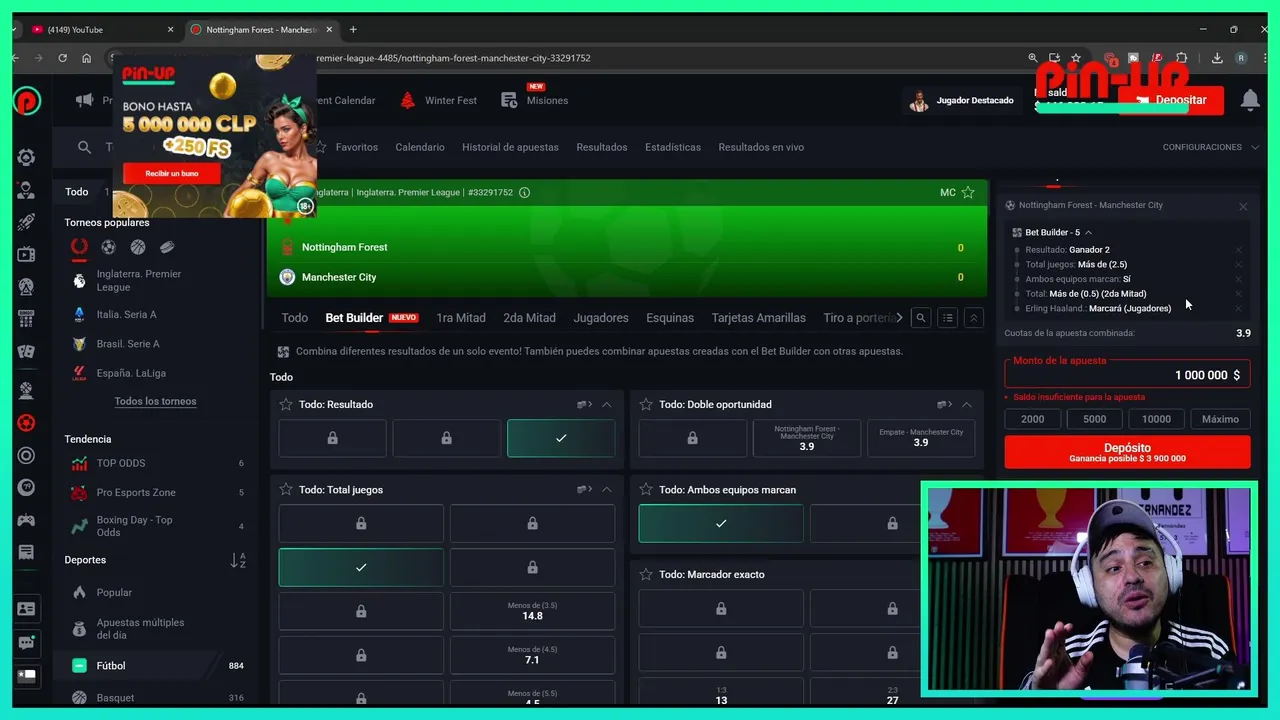Switch to the 2da Mitad tab
This screenshot has height=720, width=1280.
[529, 318]
